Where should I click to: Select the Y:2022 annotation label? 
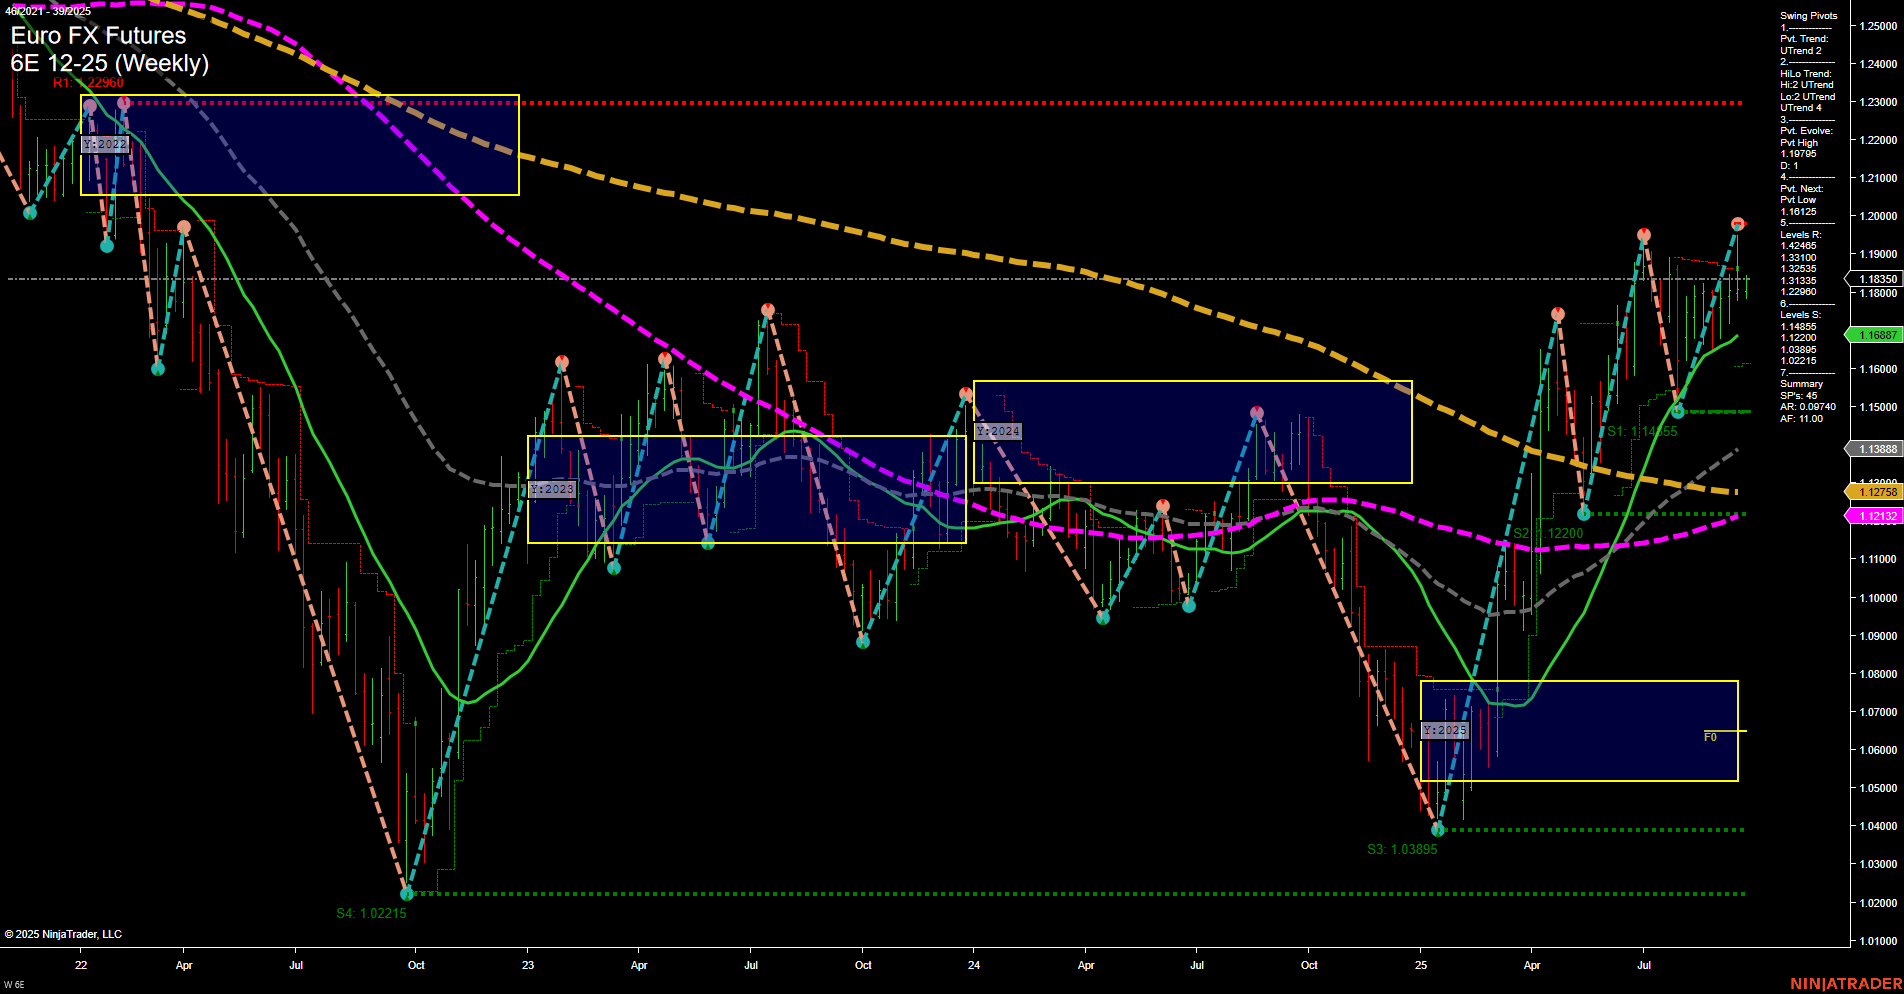coord(104,144)
